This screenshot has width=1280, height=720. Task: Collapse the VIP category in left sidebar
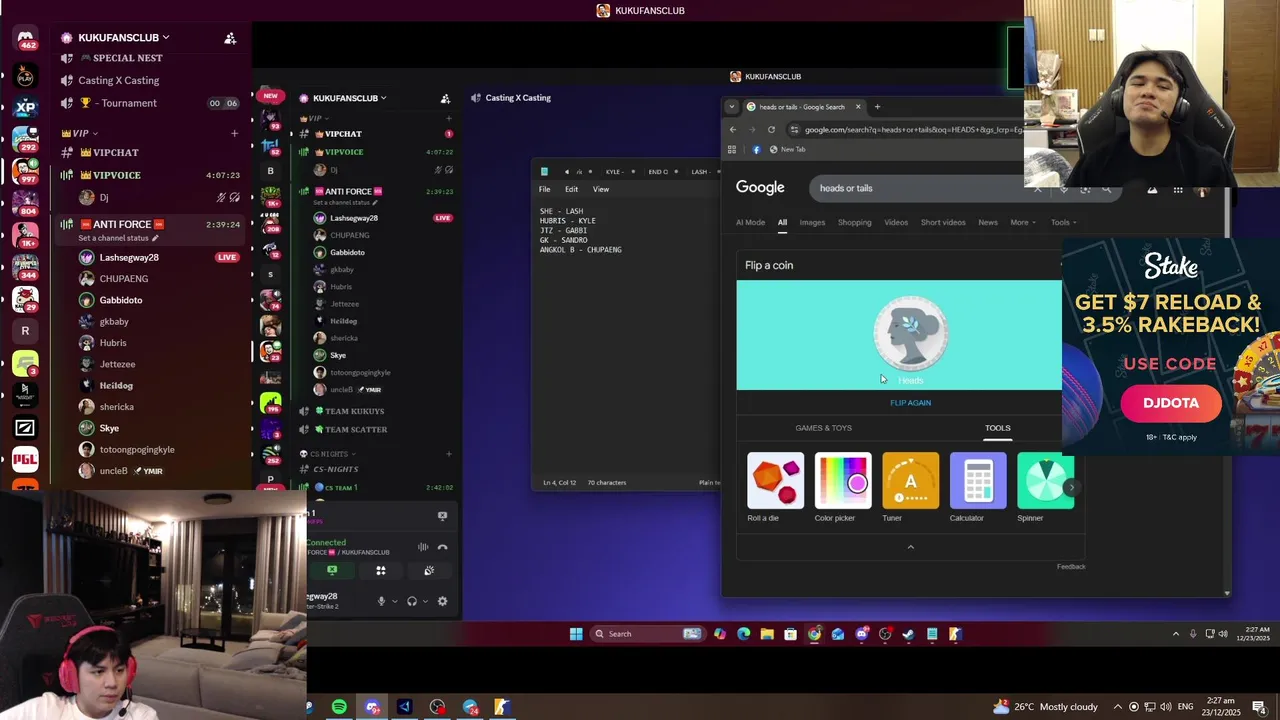point(80,133)
